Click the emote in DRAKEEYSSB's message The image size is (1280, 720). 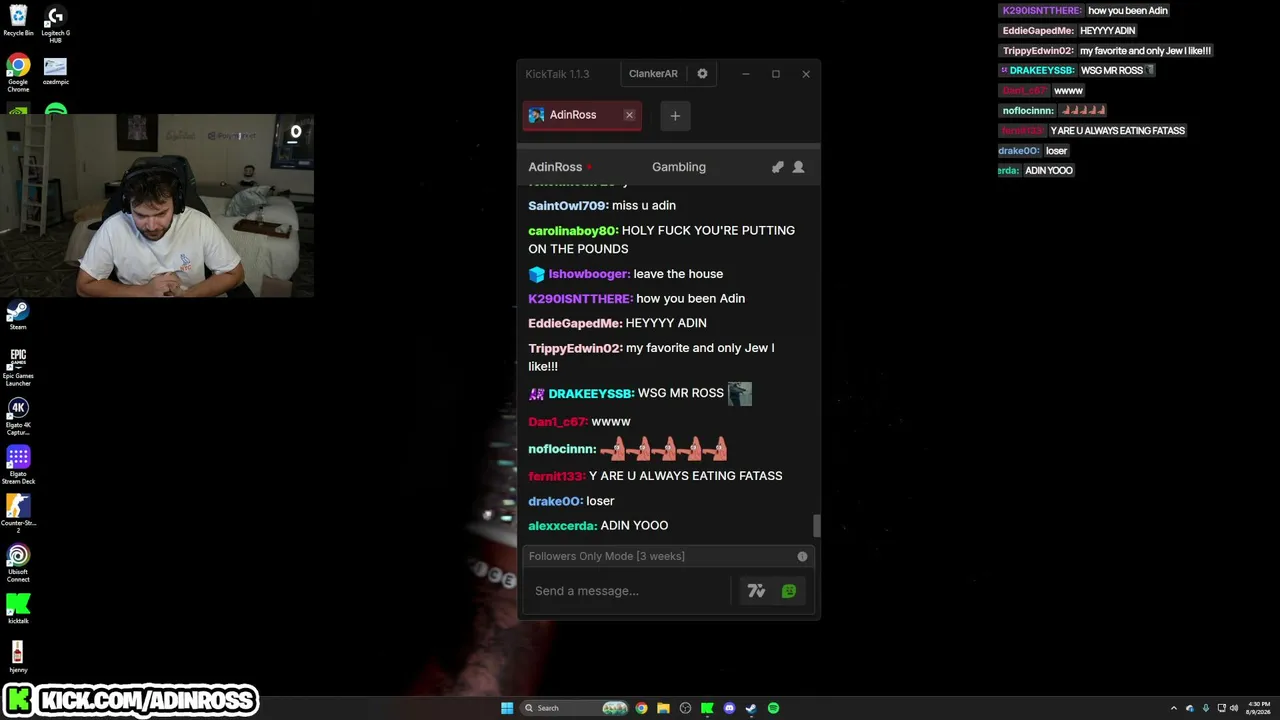tap(740, 394)
